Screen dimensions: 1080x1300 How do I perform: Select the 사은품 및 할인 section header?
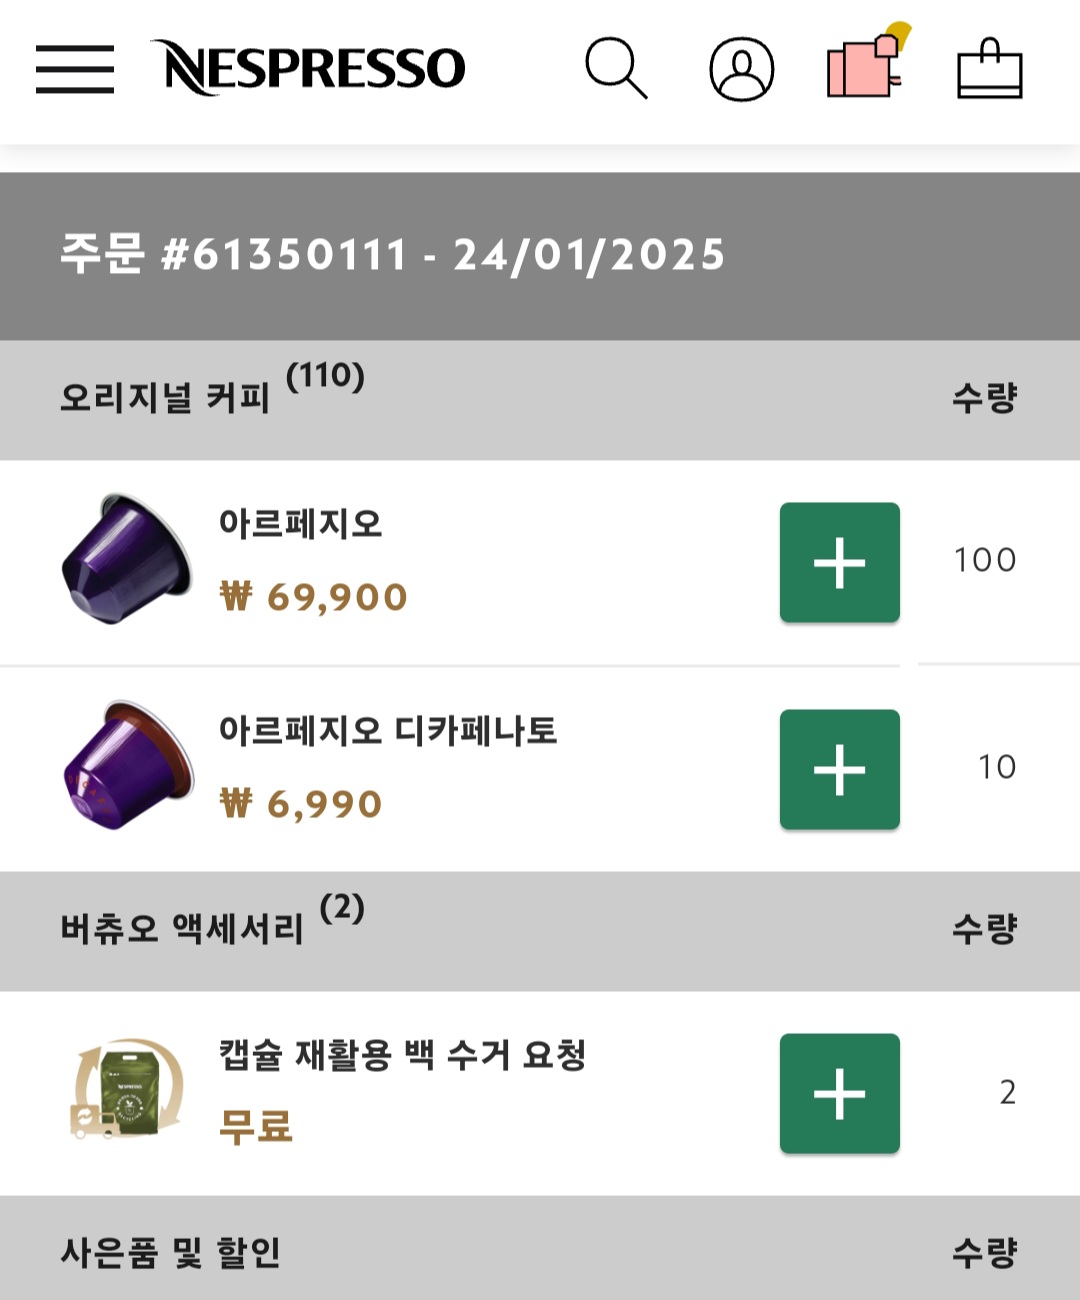point(171,1252)
